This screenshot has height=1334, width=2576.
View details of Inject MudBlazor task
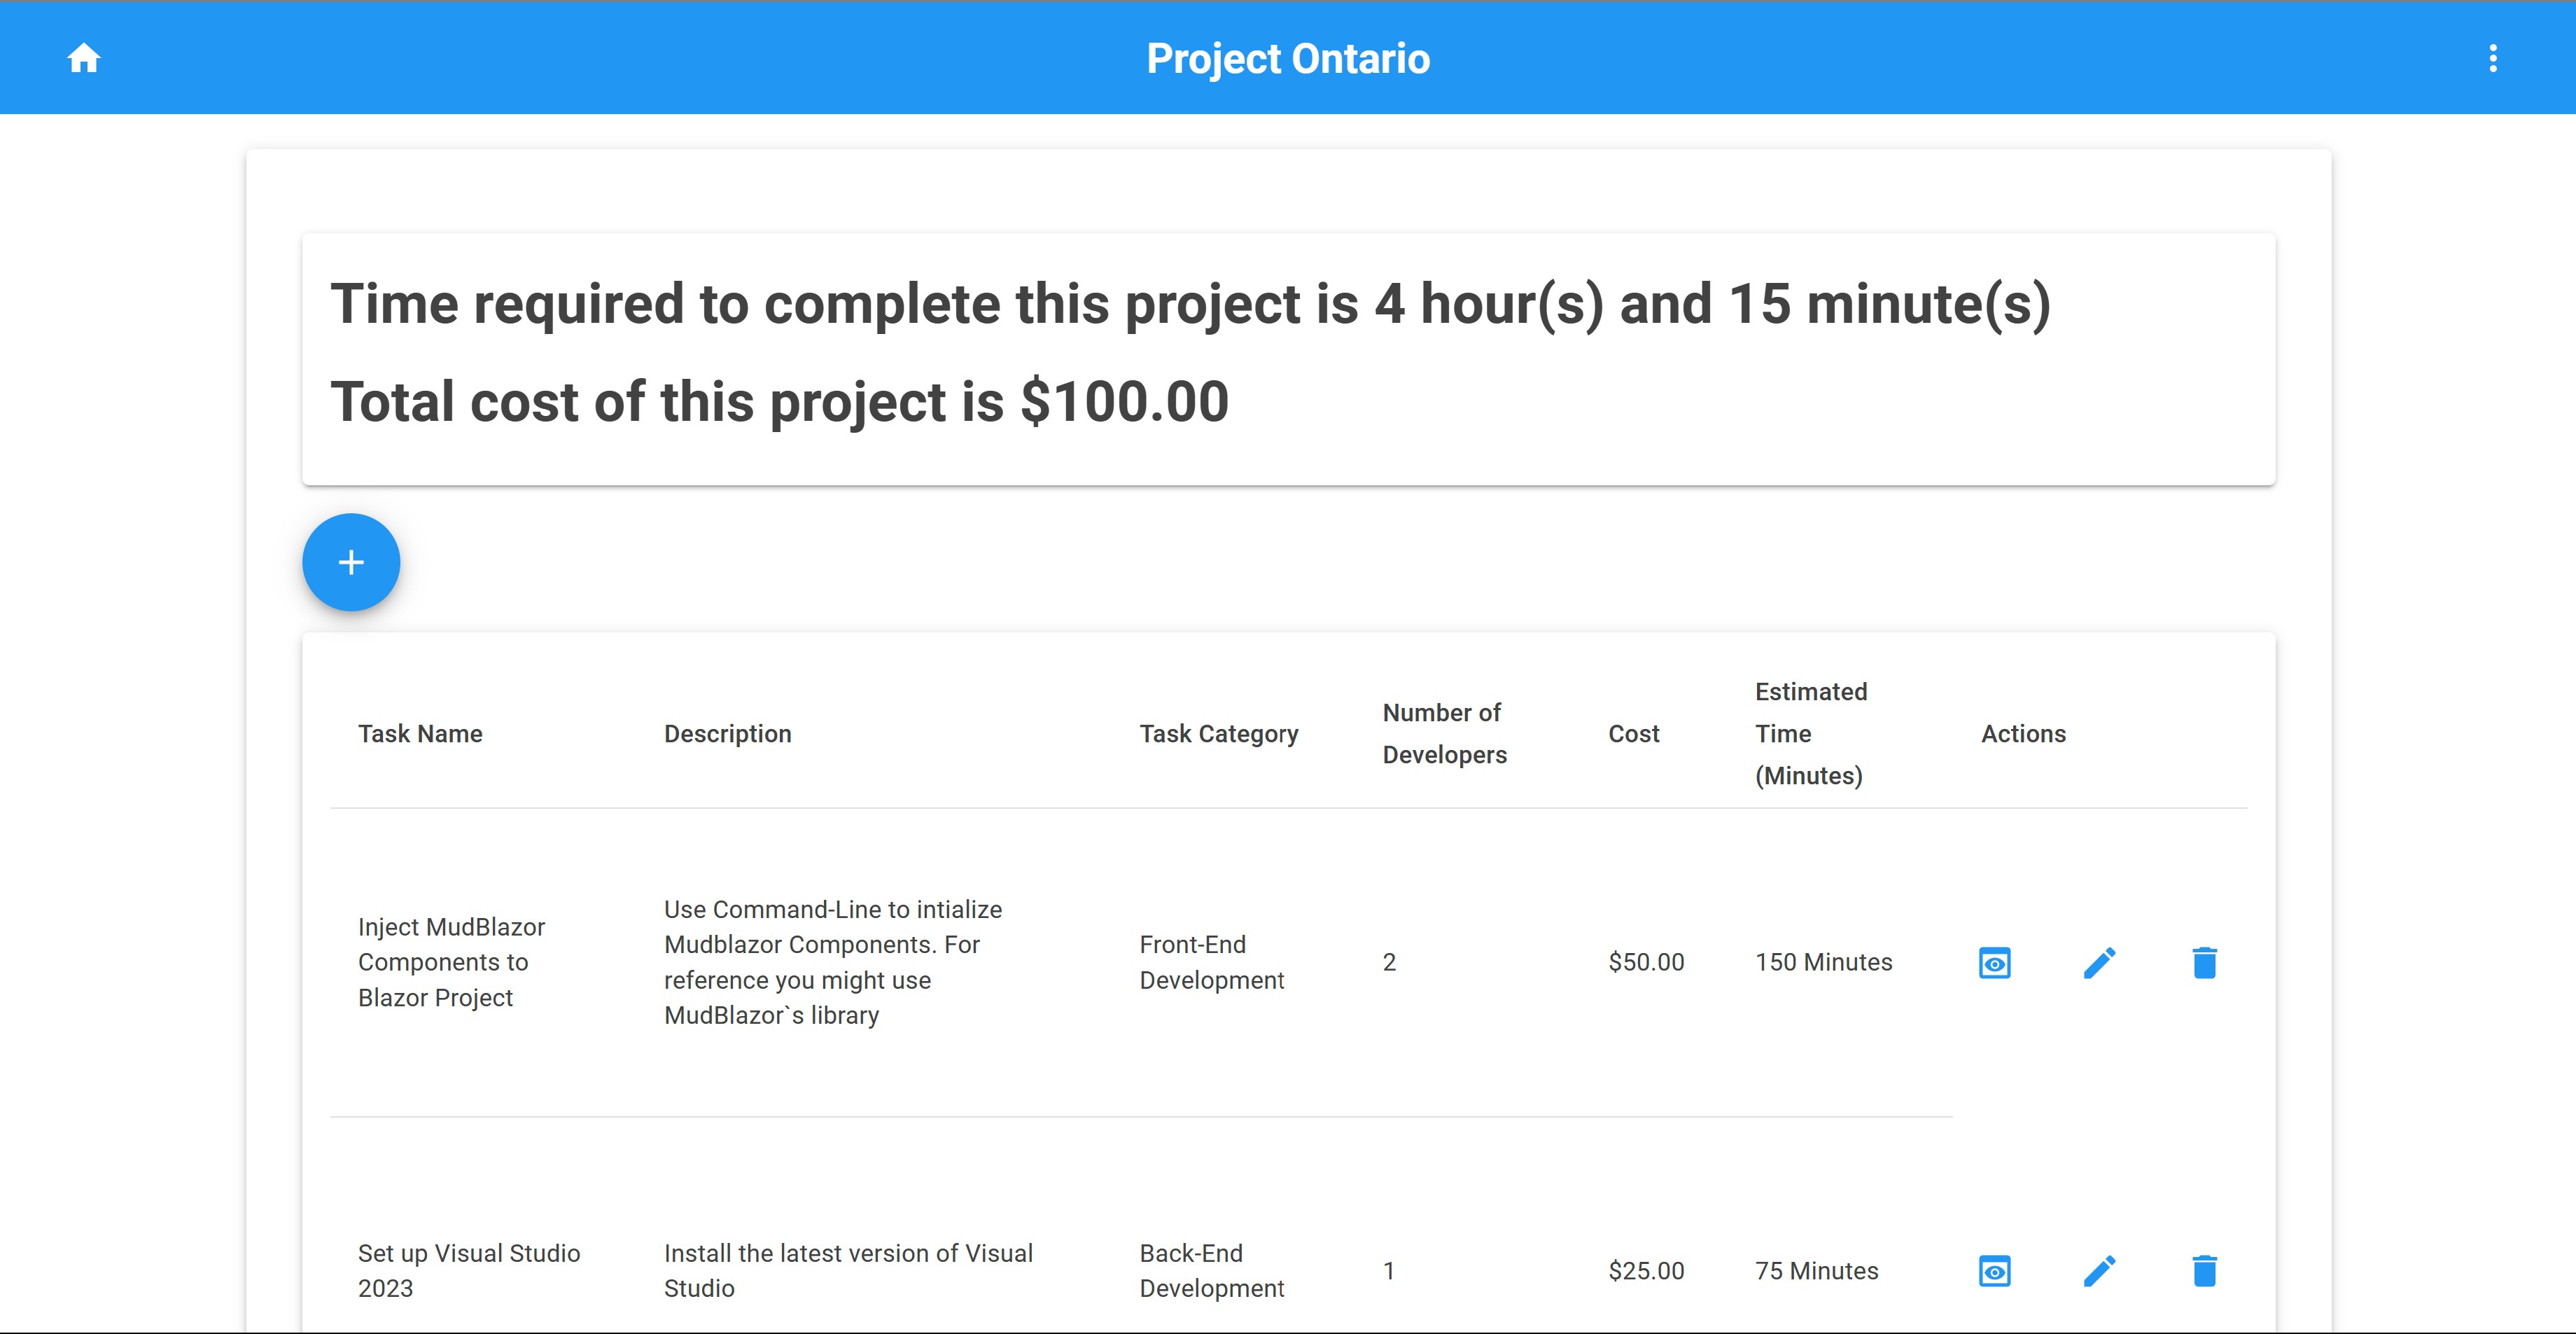1994,963
